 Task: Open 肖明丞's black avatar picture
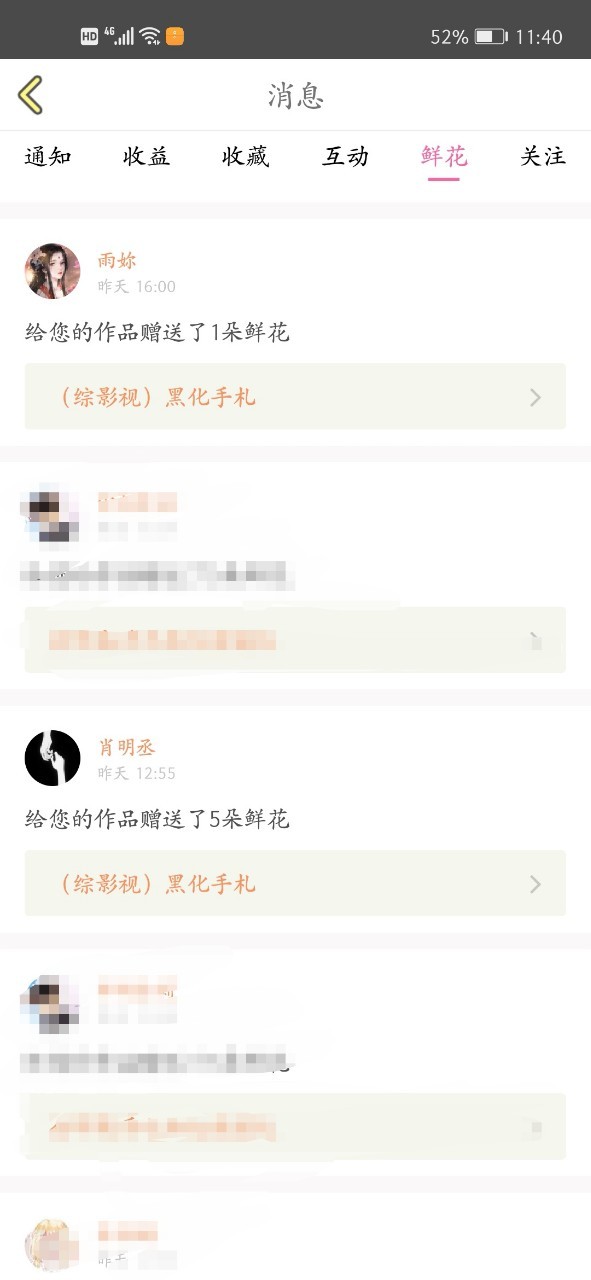click(x=52, y=758)
